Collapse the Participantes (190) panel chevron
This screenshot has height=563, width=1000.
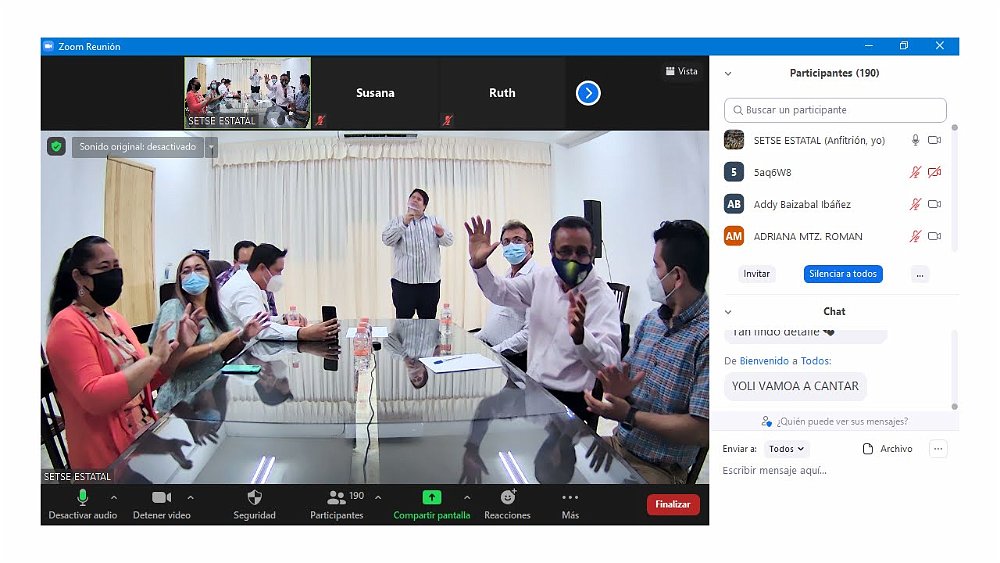(x=728, y=73)
